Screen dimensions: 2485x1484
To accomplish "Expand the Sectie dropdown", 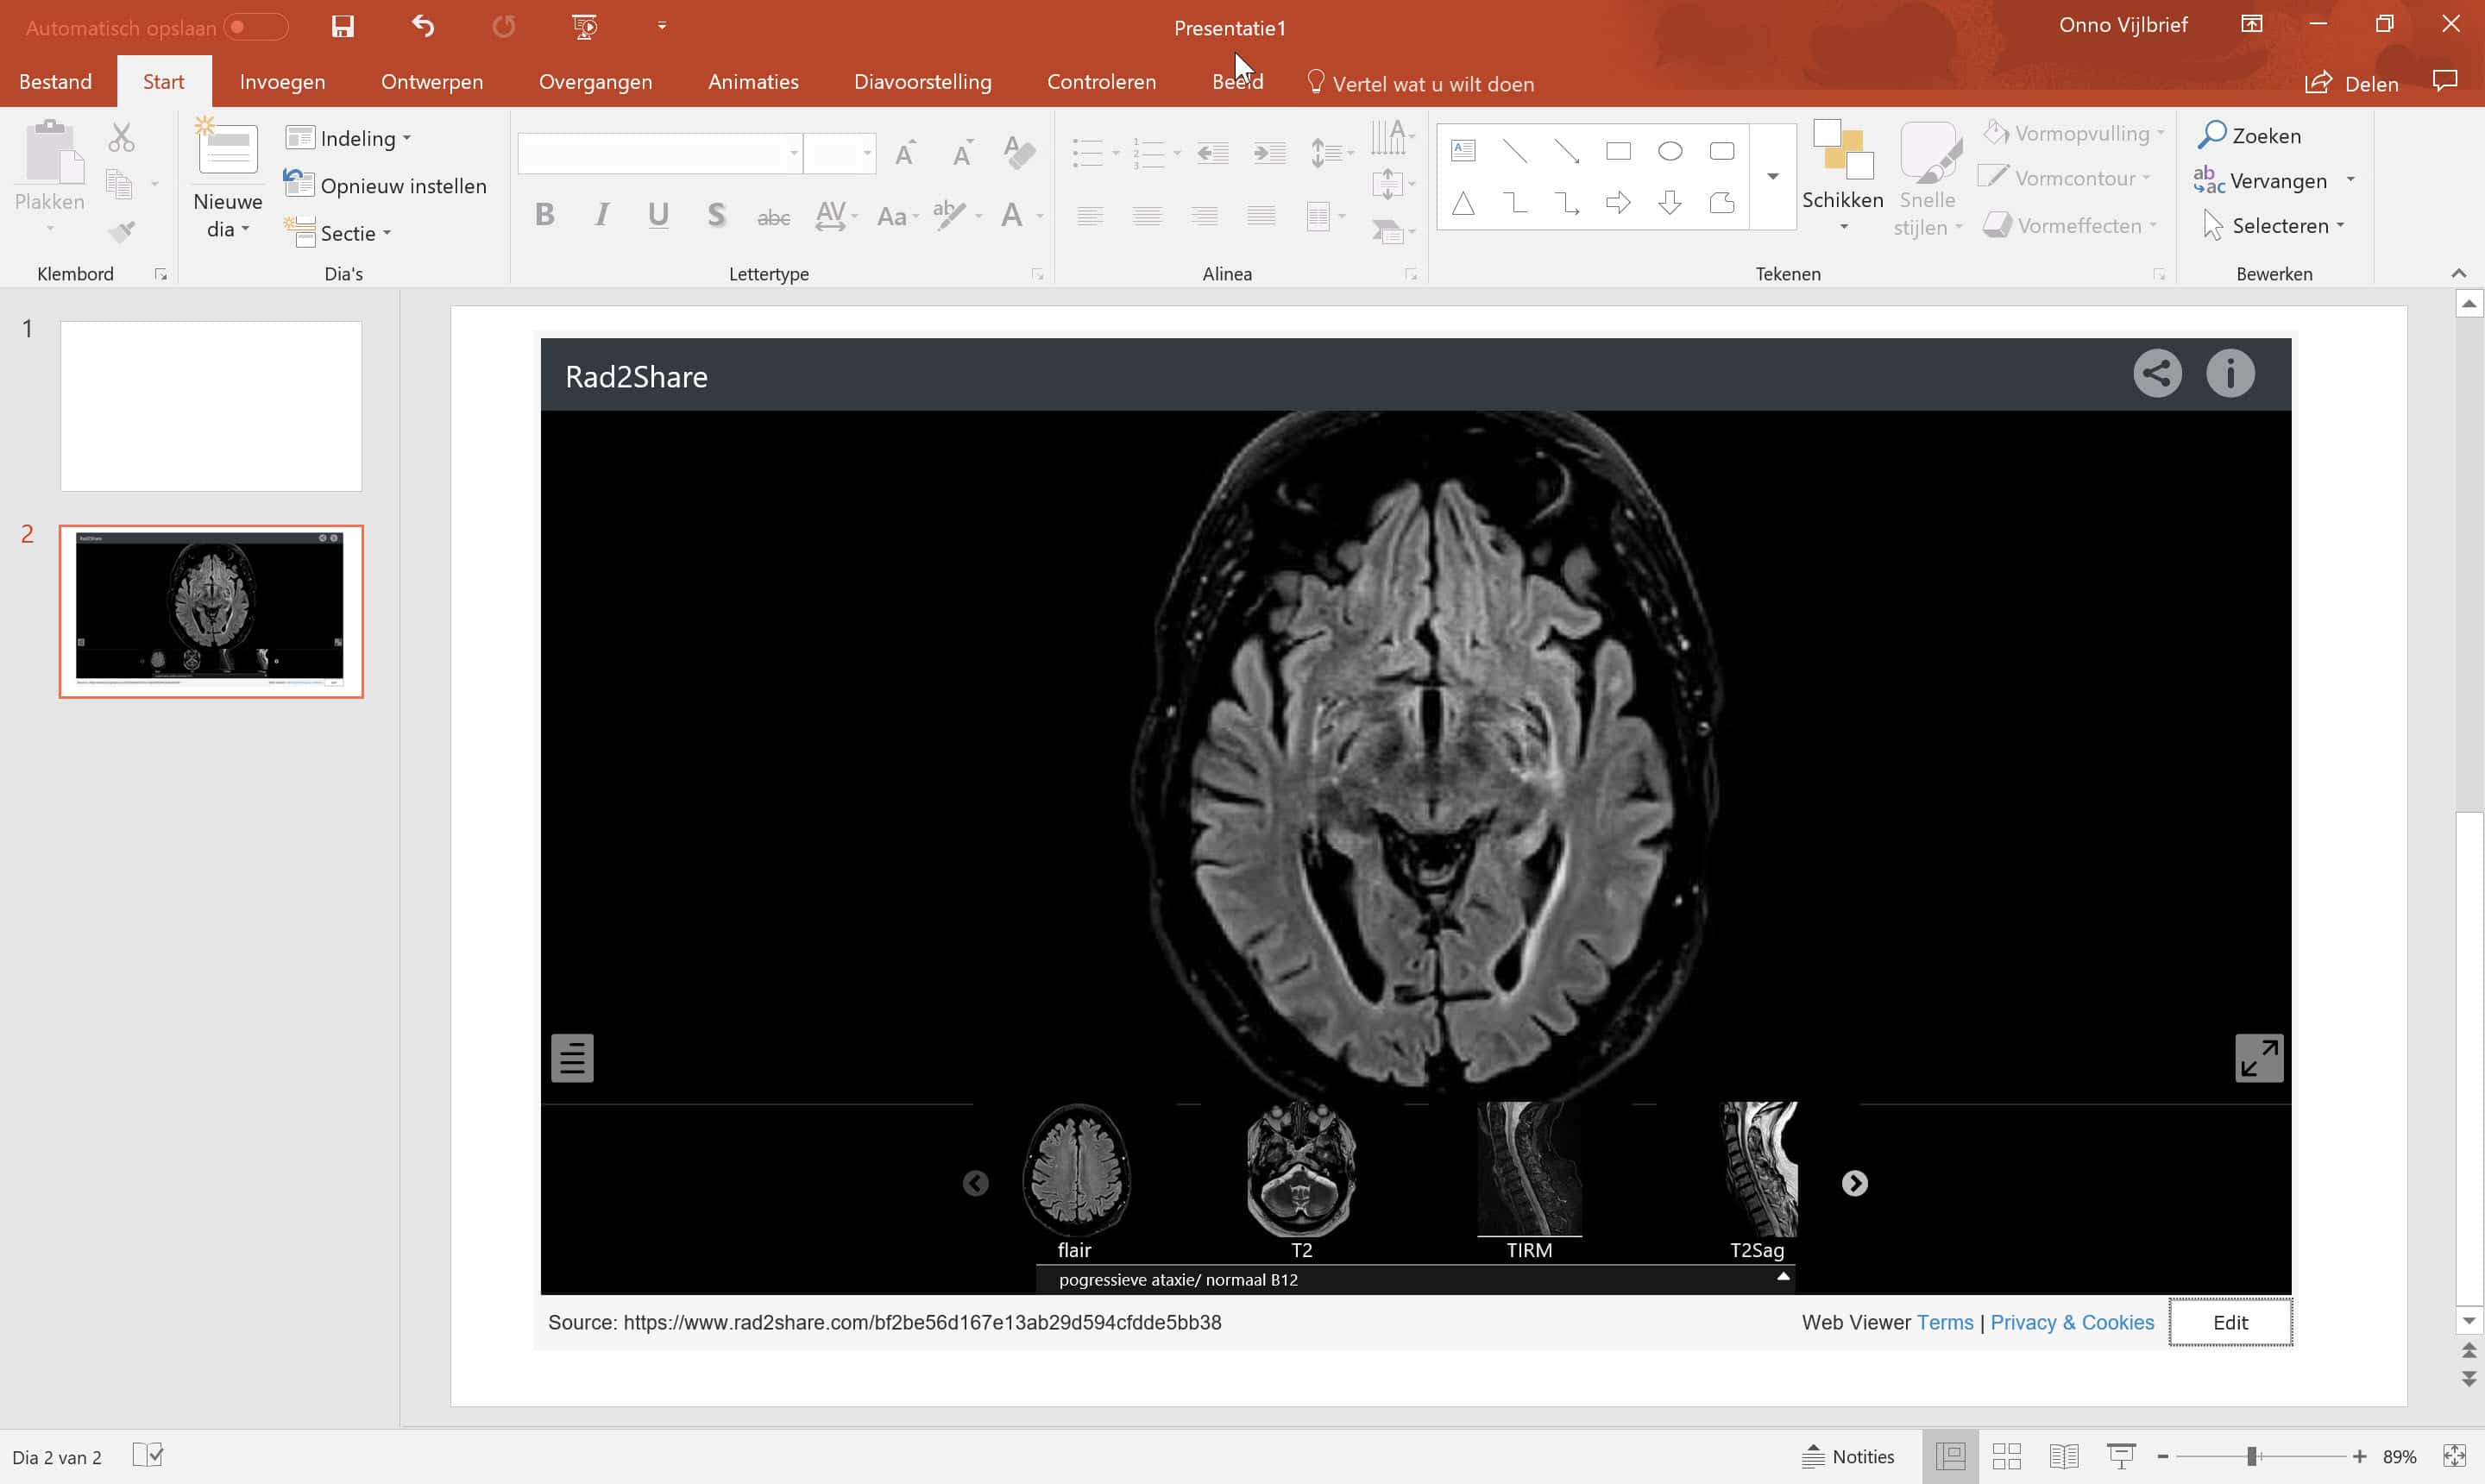I will [x=338, y=233].
